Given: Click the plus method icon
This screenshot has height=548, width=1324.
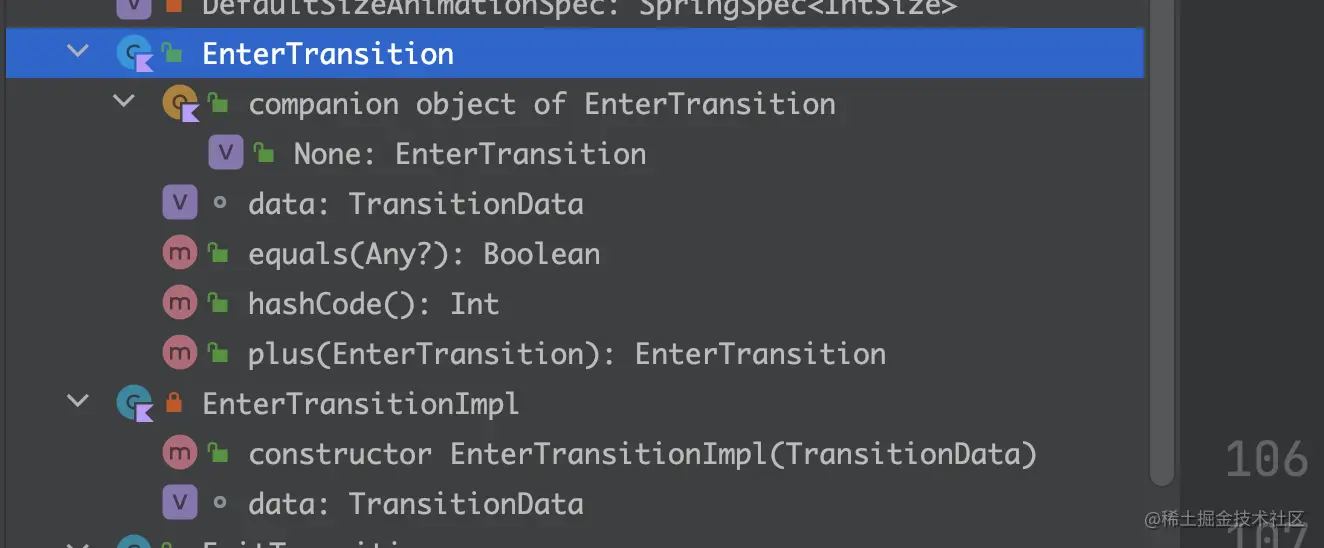Looking at the screenshot, I should (x=179, y=354).
